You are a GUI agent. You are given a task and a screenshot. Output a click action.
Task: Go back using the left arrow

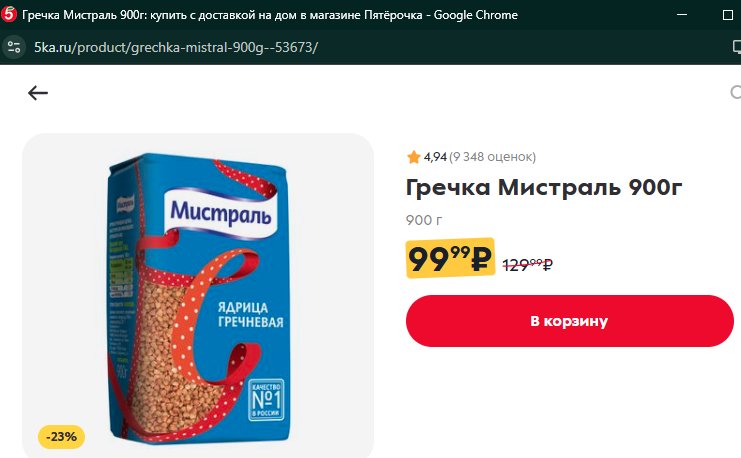(38, 93)
